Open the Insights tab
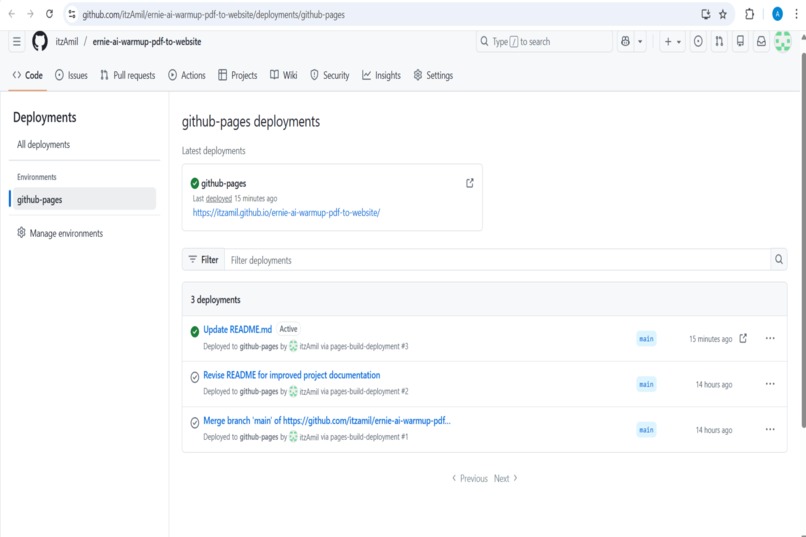Screen dimensions: 806x537 coord(381,75)
